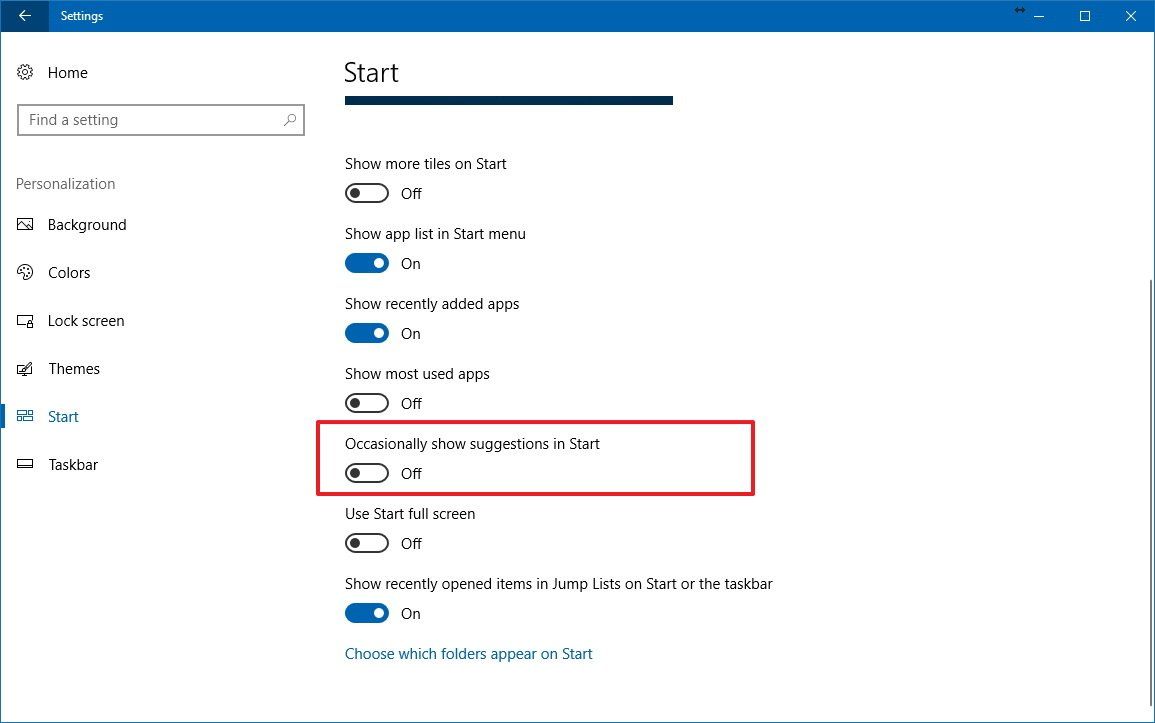The image size is (1155, 723).
Task: Click the back arrow at top left
Action: coord(22,16)
